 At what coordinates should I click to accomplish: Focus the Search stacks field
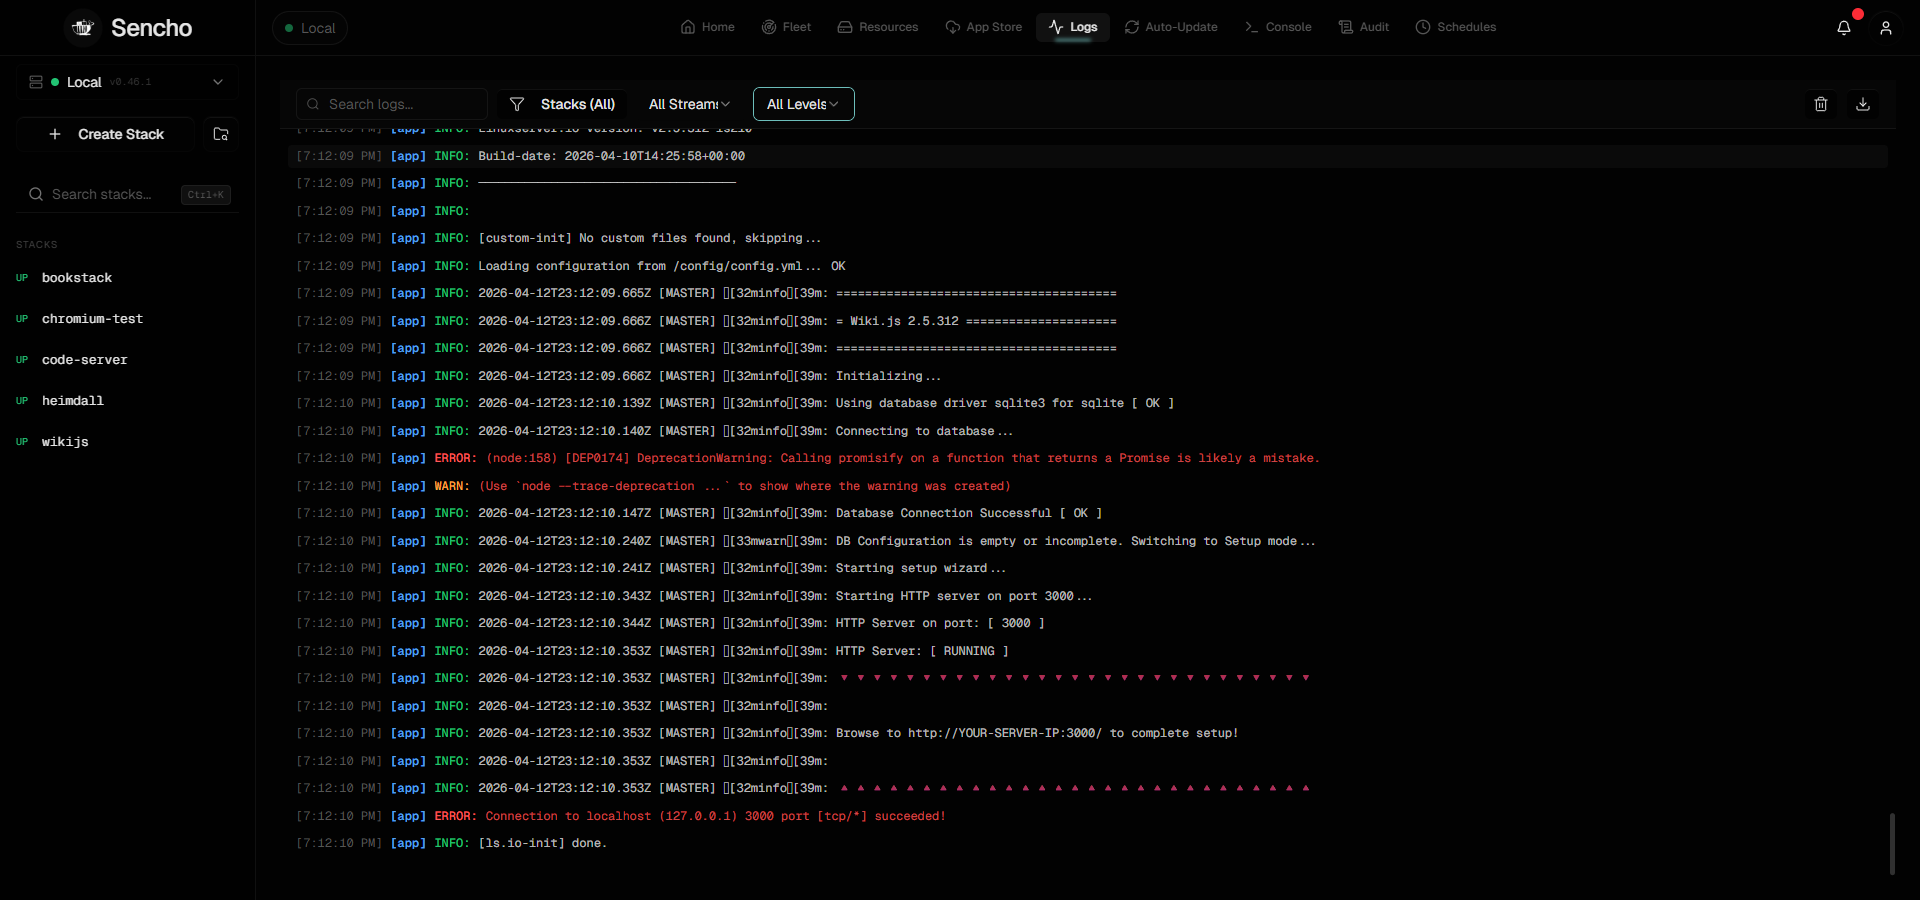[127, 194]
